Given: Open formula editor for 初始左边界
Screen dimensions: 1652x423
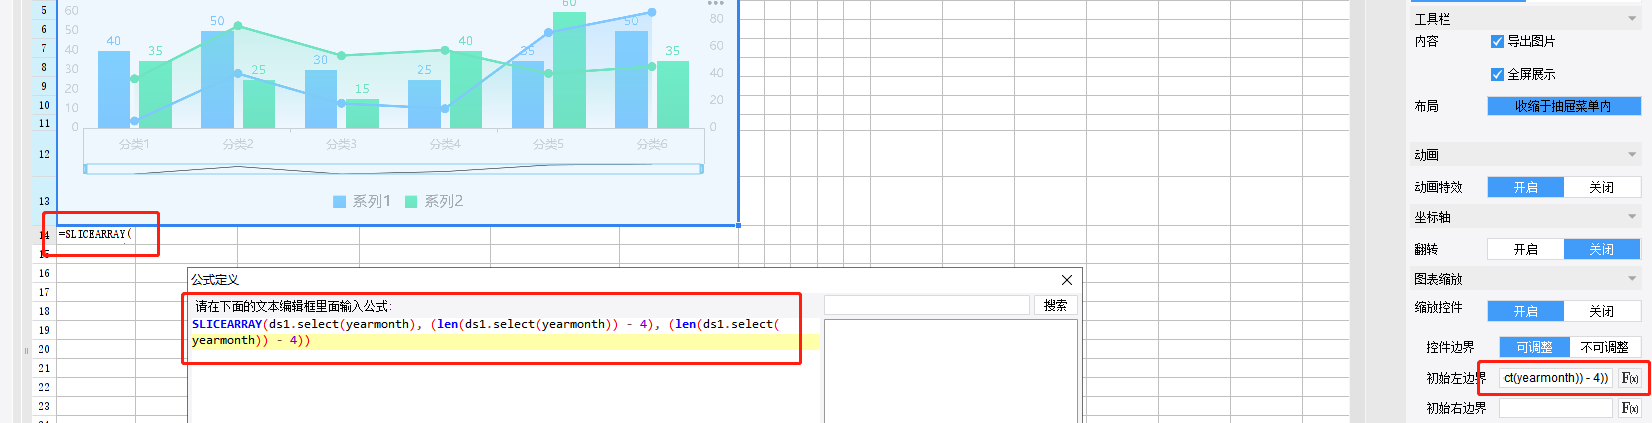Looking at the screenshot, I should coord(1629,378).
